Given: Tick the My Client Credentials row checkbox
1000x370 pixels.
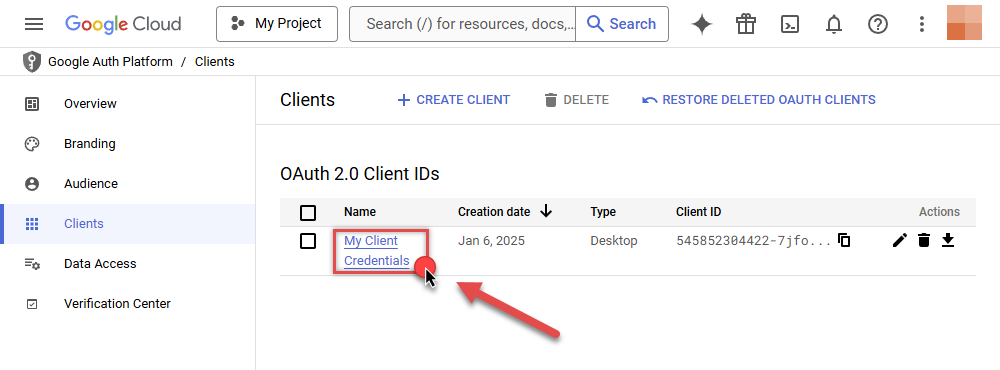Looking at the screenshot, I should coord(308,241).
